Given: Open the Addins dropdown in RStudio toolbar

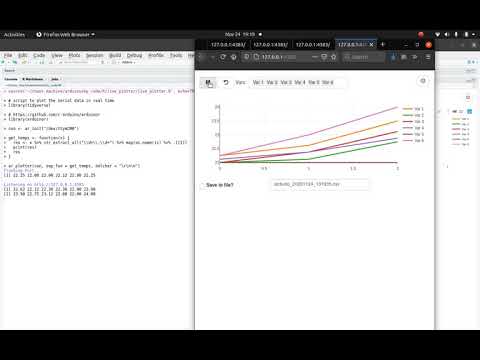Looking at the screenshot, I should coord(128,62).
